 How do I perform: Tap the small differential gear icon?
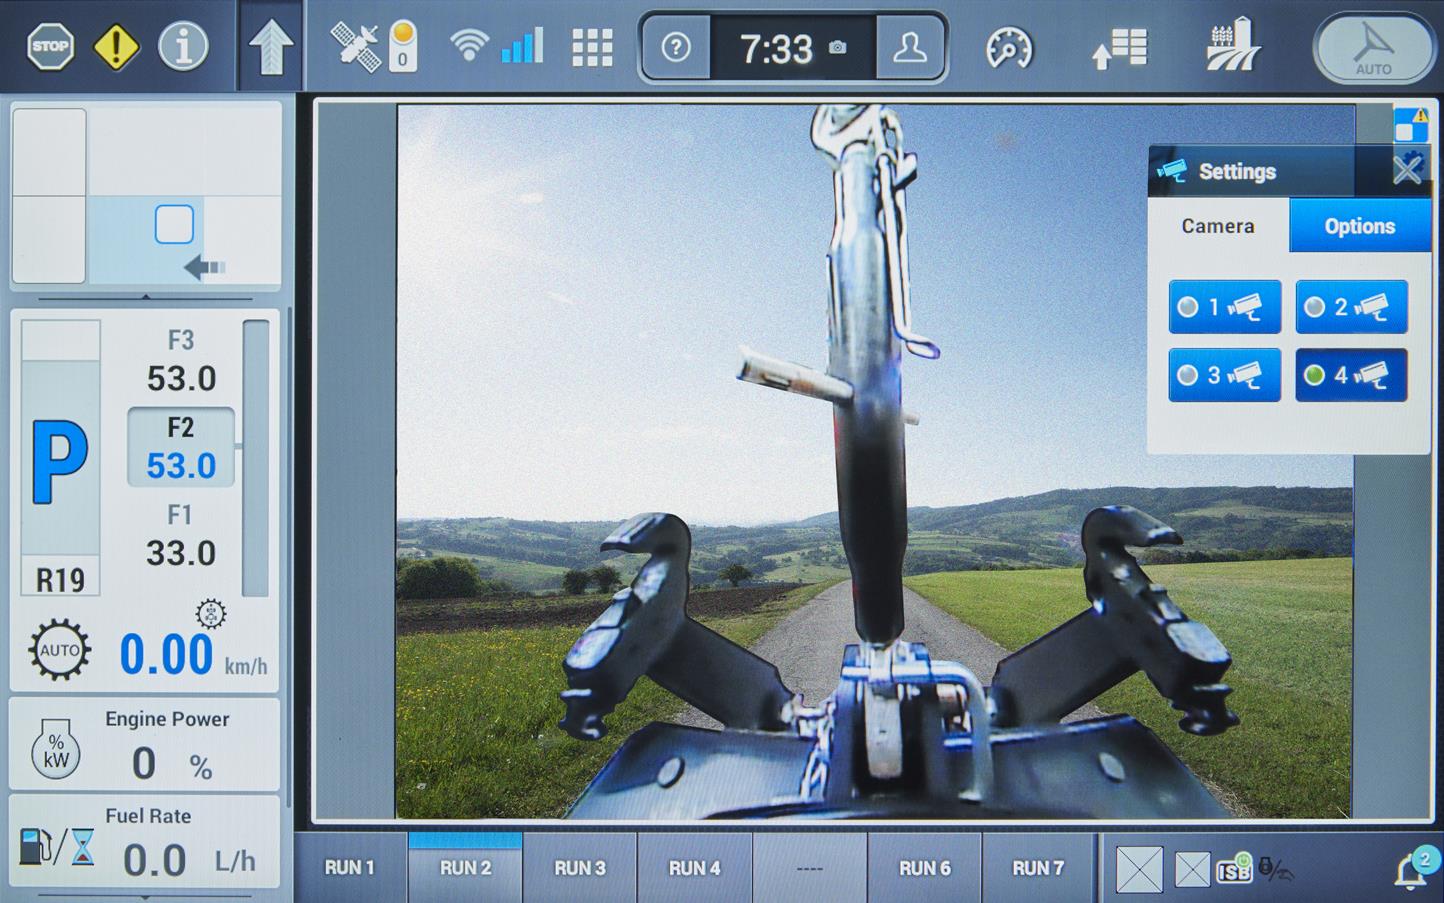[211, 613]
